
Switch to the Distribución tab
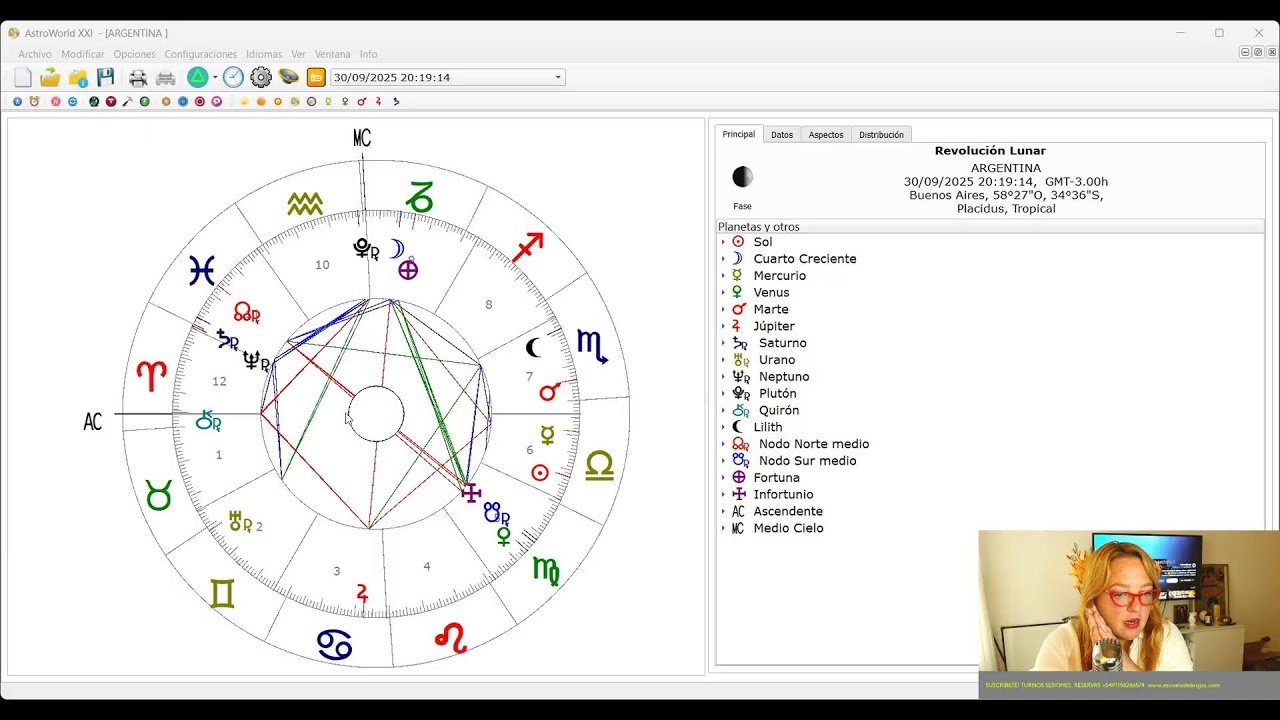click(x=881, y=135)
